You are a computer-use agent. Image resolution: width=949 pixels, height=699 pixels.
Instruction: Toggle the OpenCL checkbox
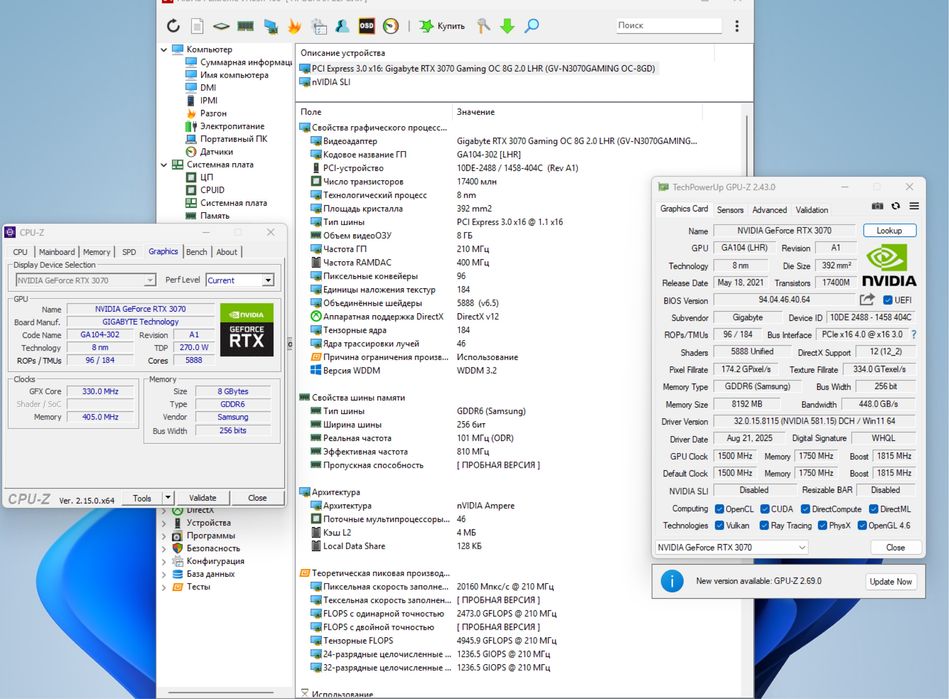pos(719,509)
